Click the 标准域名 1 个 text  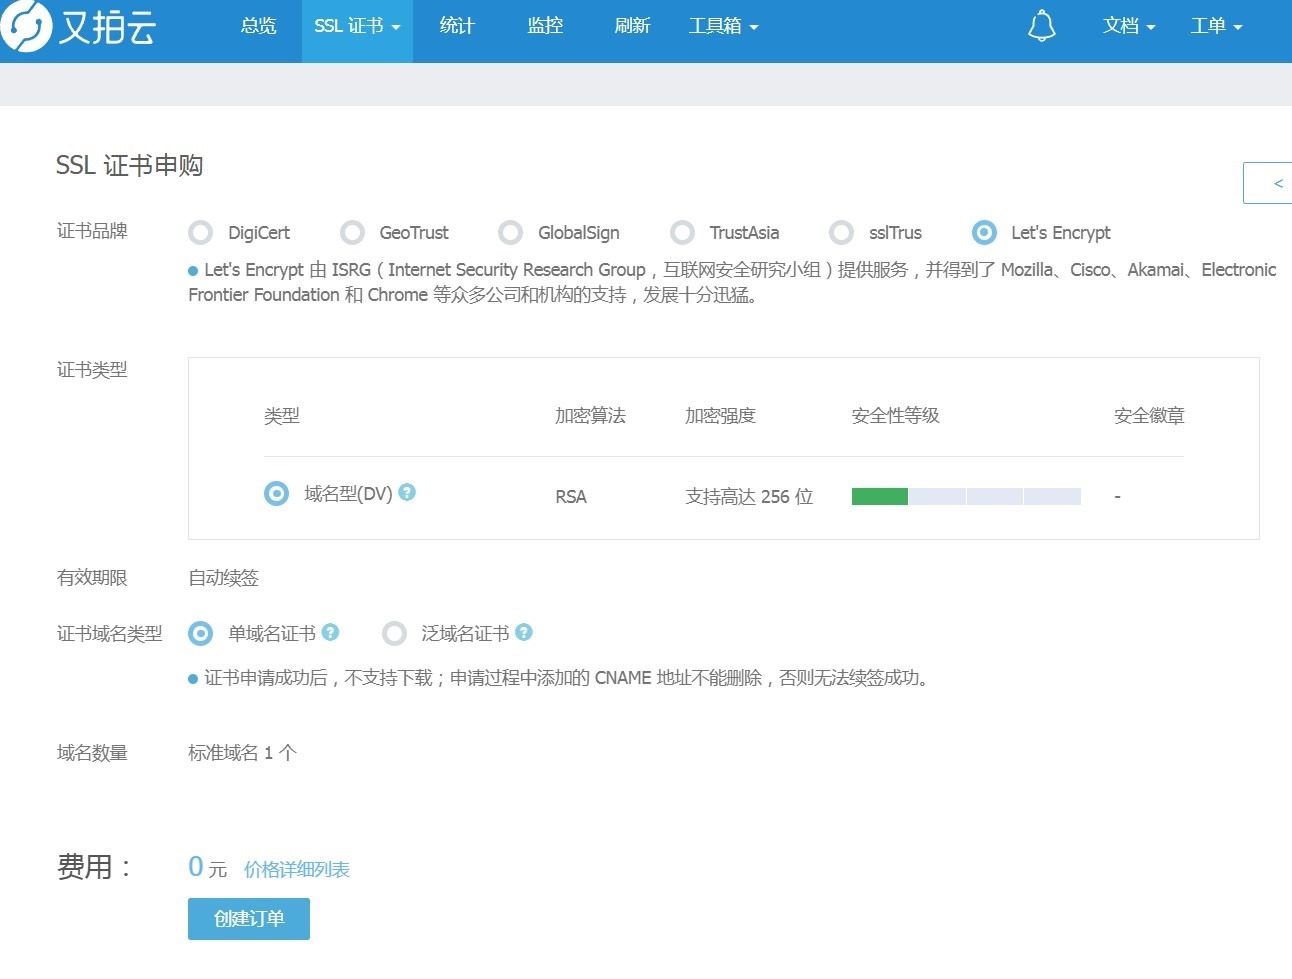click(x=243, y=753)
